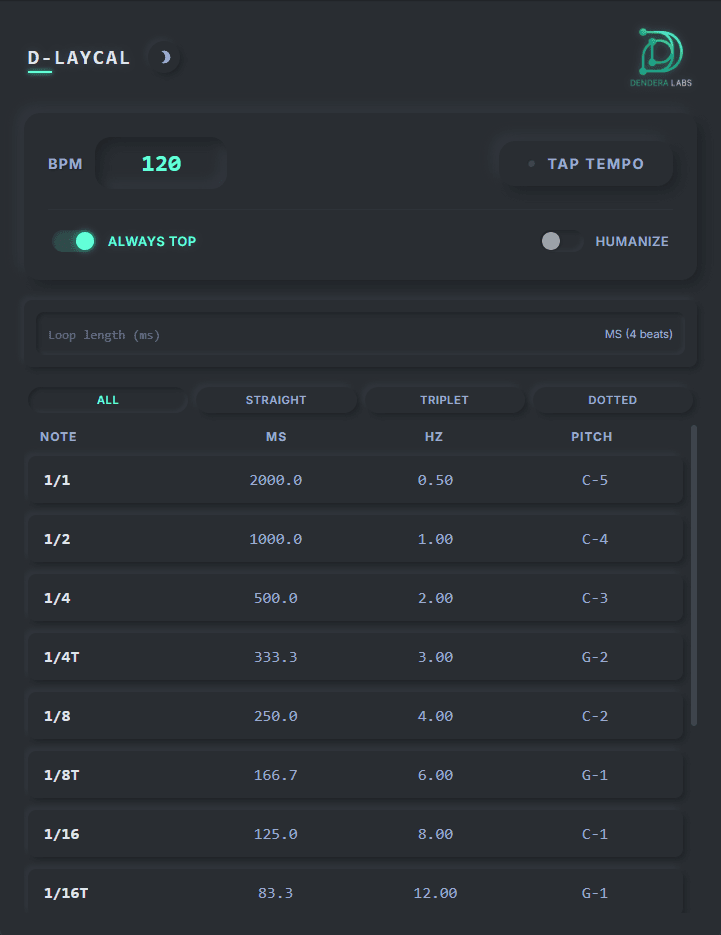Click the 1/1 note row label

point(57,480)
